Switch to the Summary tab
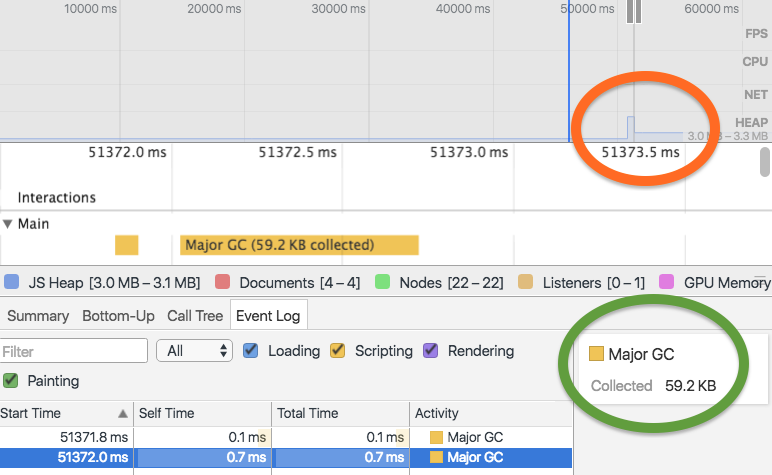This screenshot has height=475, width=772. [x=36, y=316]
